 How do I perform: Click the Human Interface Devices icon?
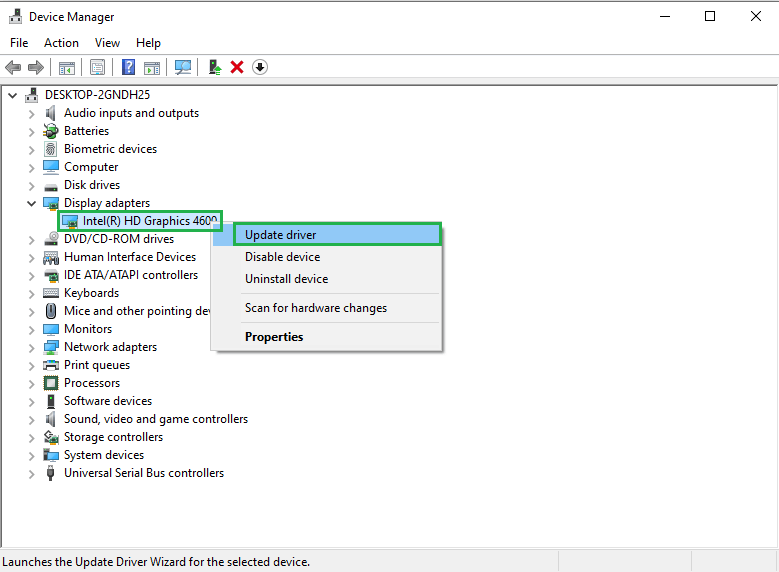(51, 257)
